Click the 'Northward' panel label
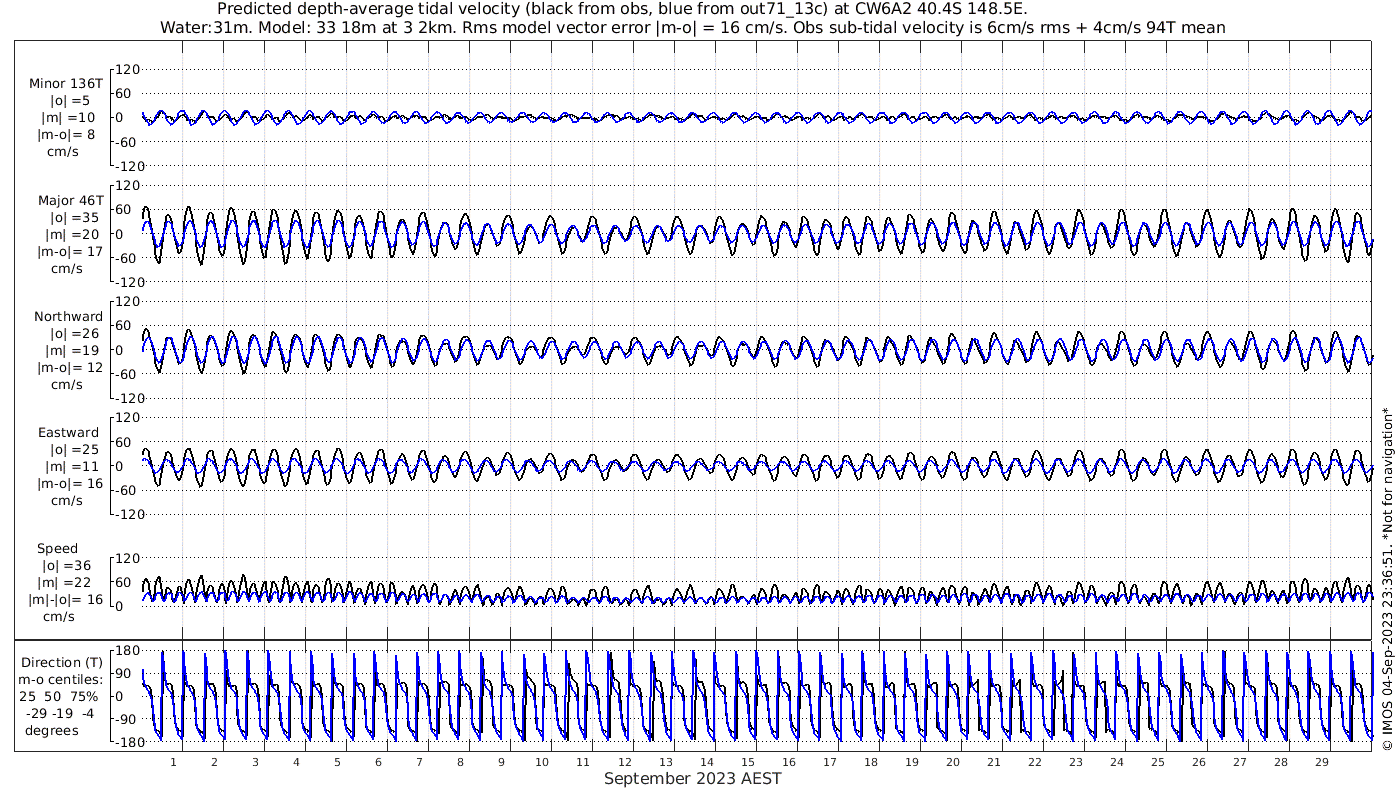Viewport: 1400px width, 800px height. [68, 316]
